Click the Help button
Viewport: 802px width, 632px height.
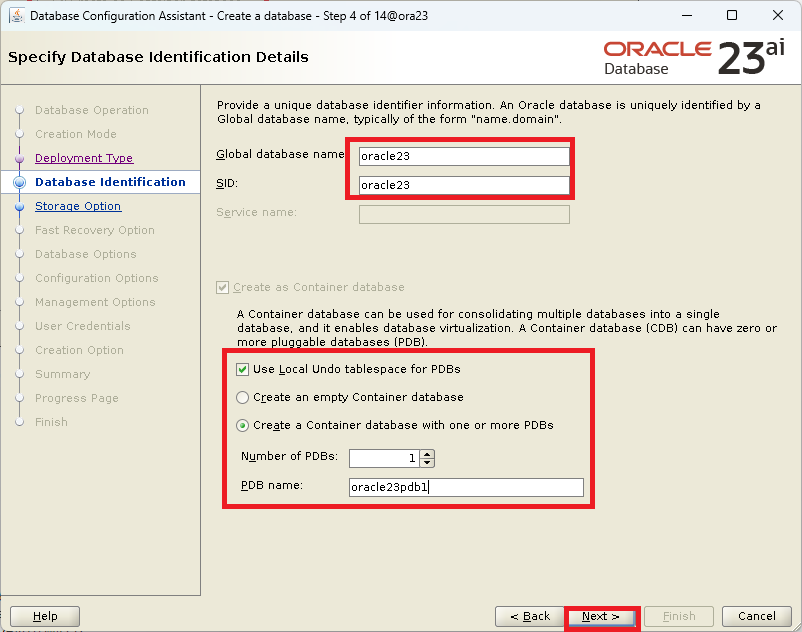pos(45,616)
